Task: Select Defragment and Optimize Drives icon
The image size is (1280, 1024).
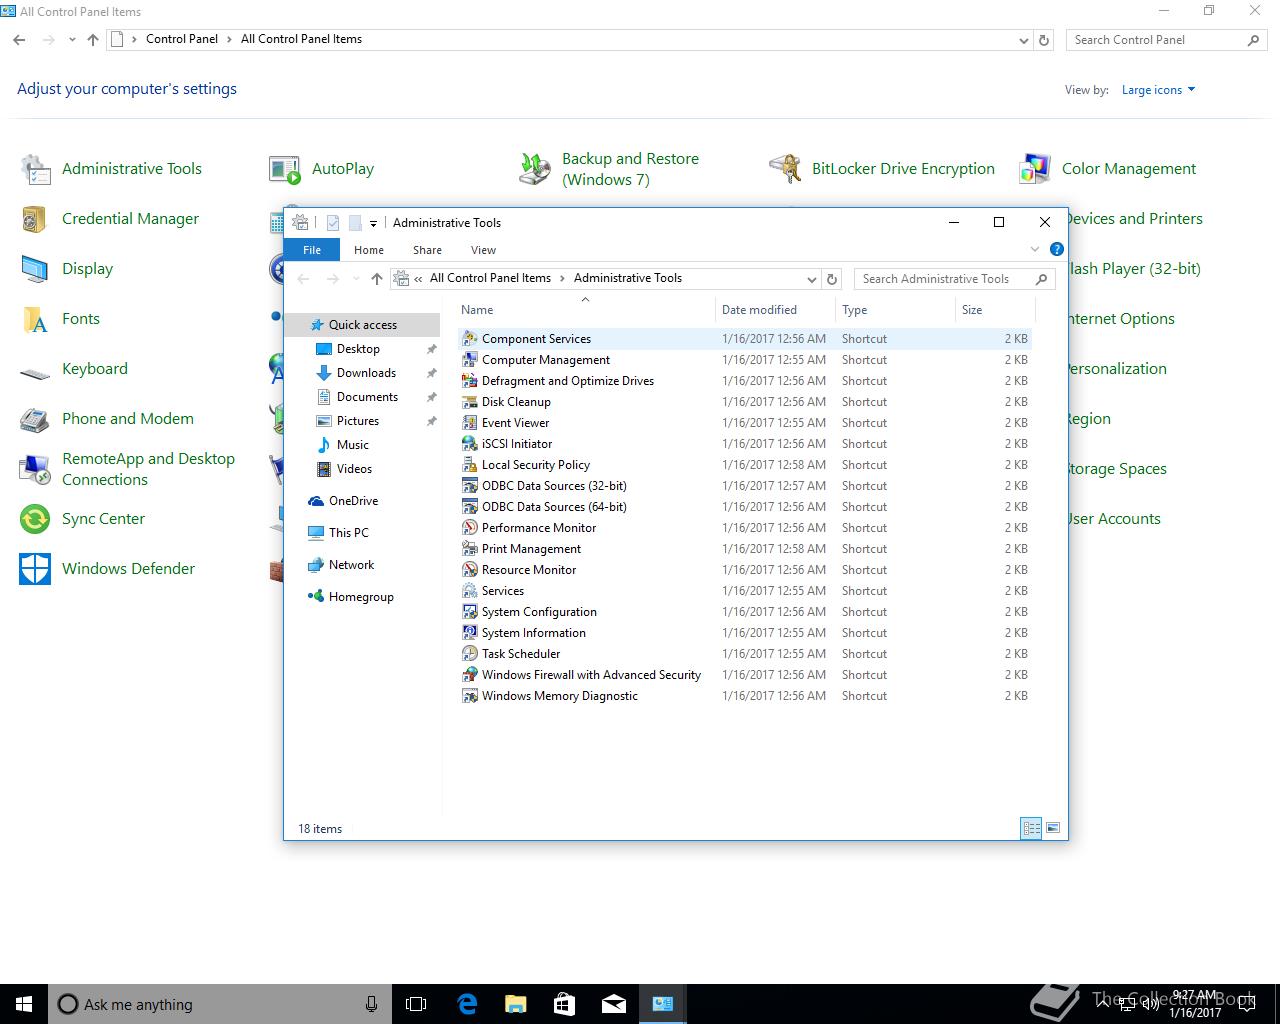Action: pyautogui.click(x=470, y=381)
